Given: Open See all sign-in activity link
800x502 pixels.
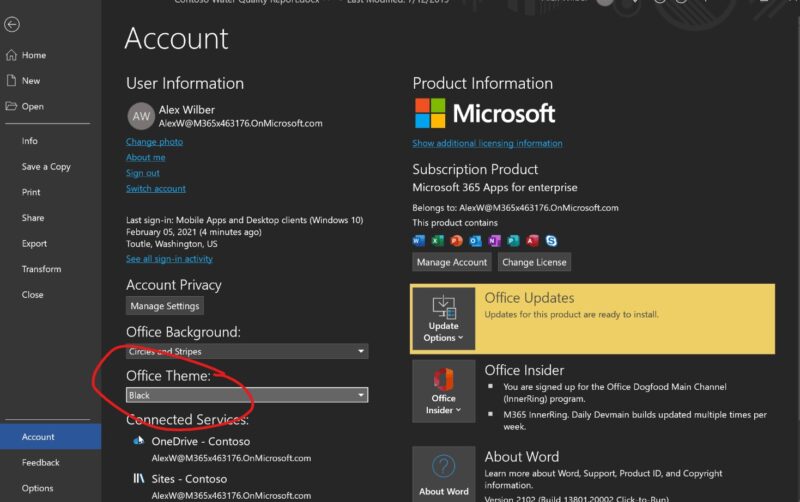Looking at the screenshot, I should click(x=169, y=259).
